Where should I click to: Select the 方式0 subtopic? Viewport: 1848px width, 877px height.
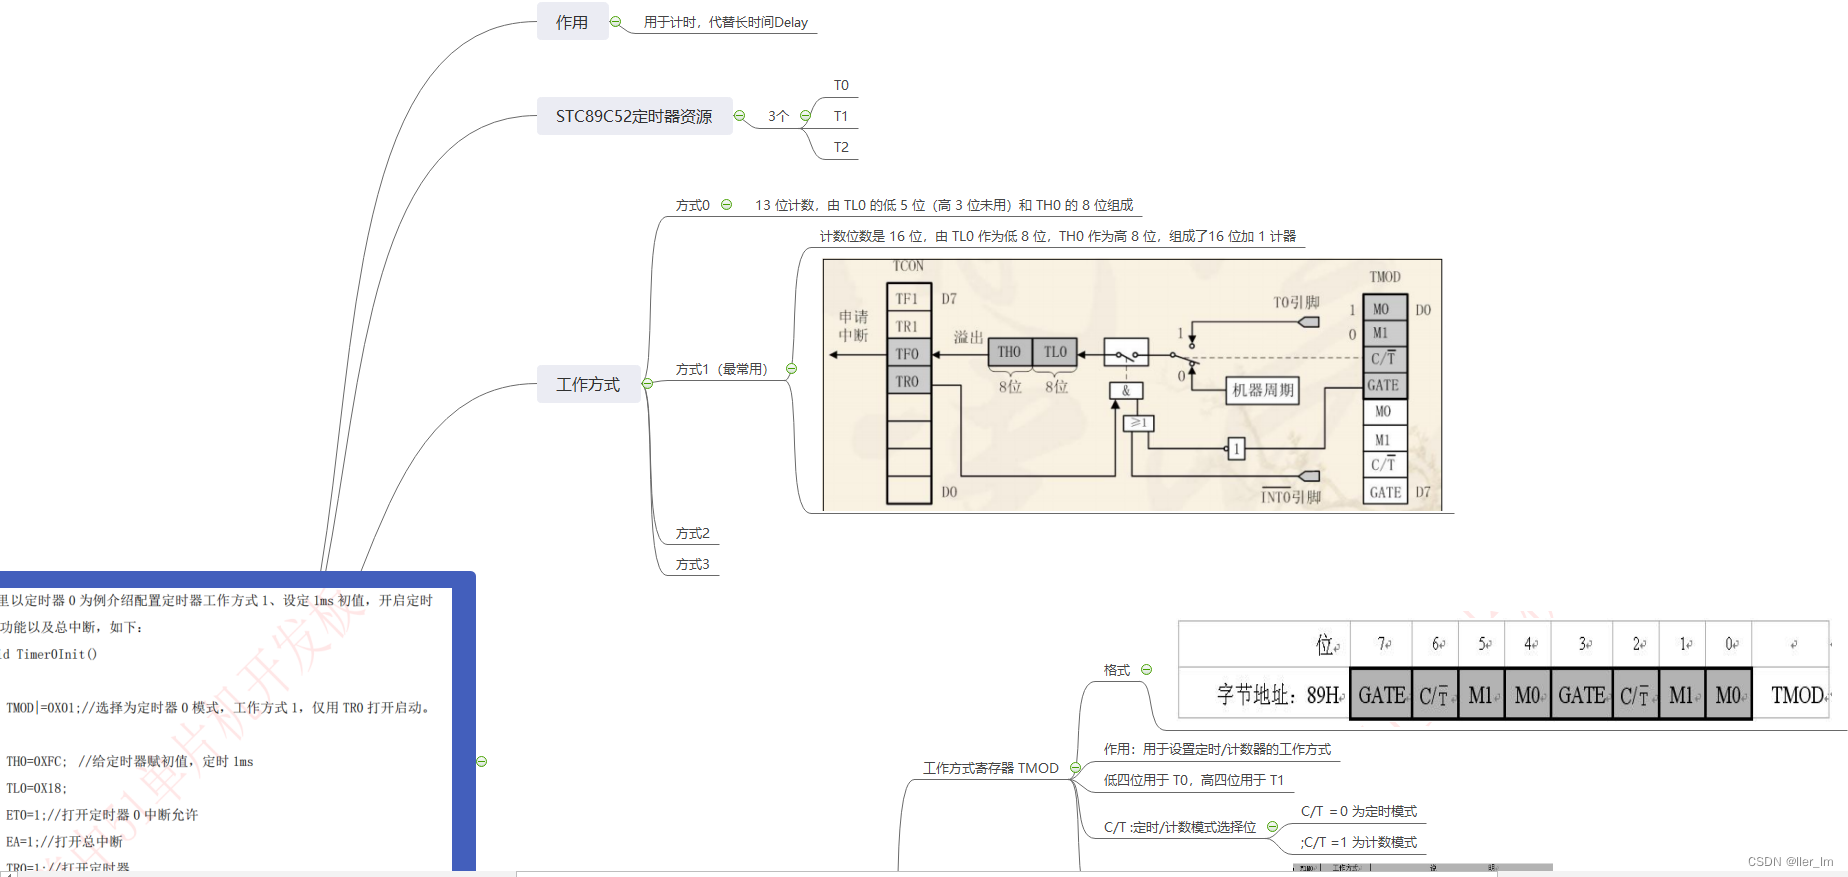point(693,205)
